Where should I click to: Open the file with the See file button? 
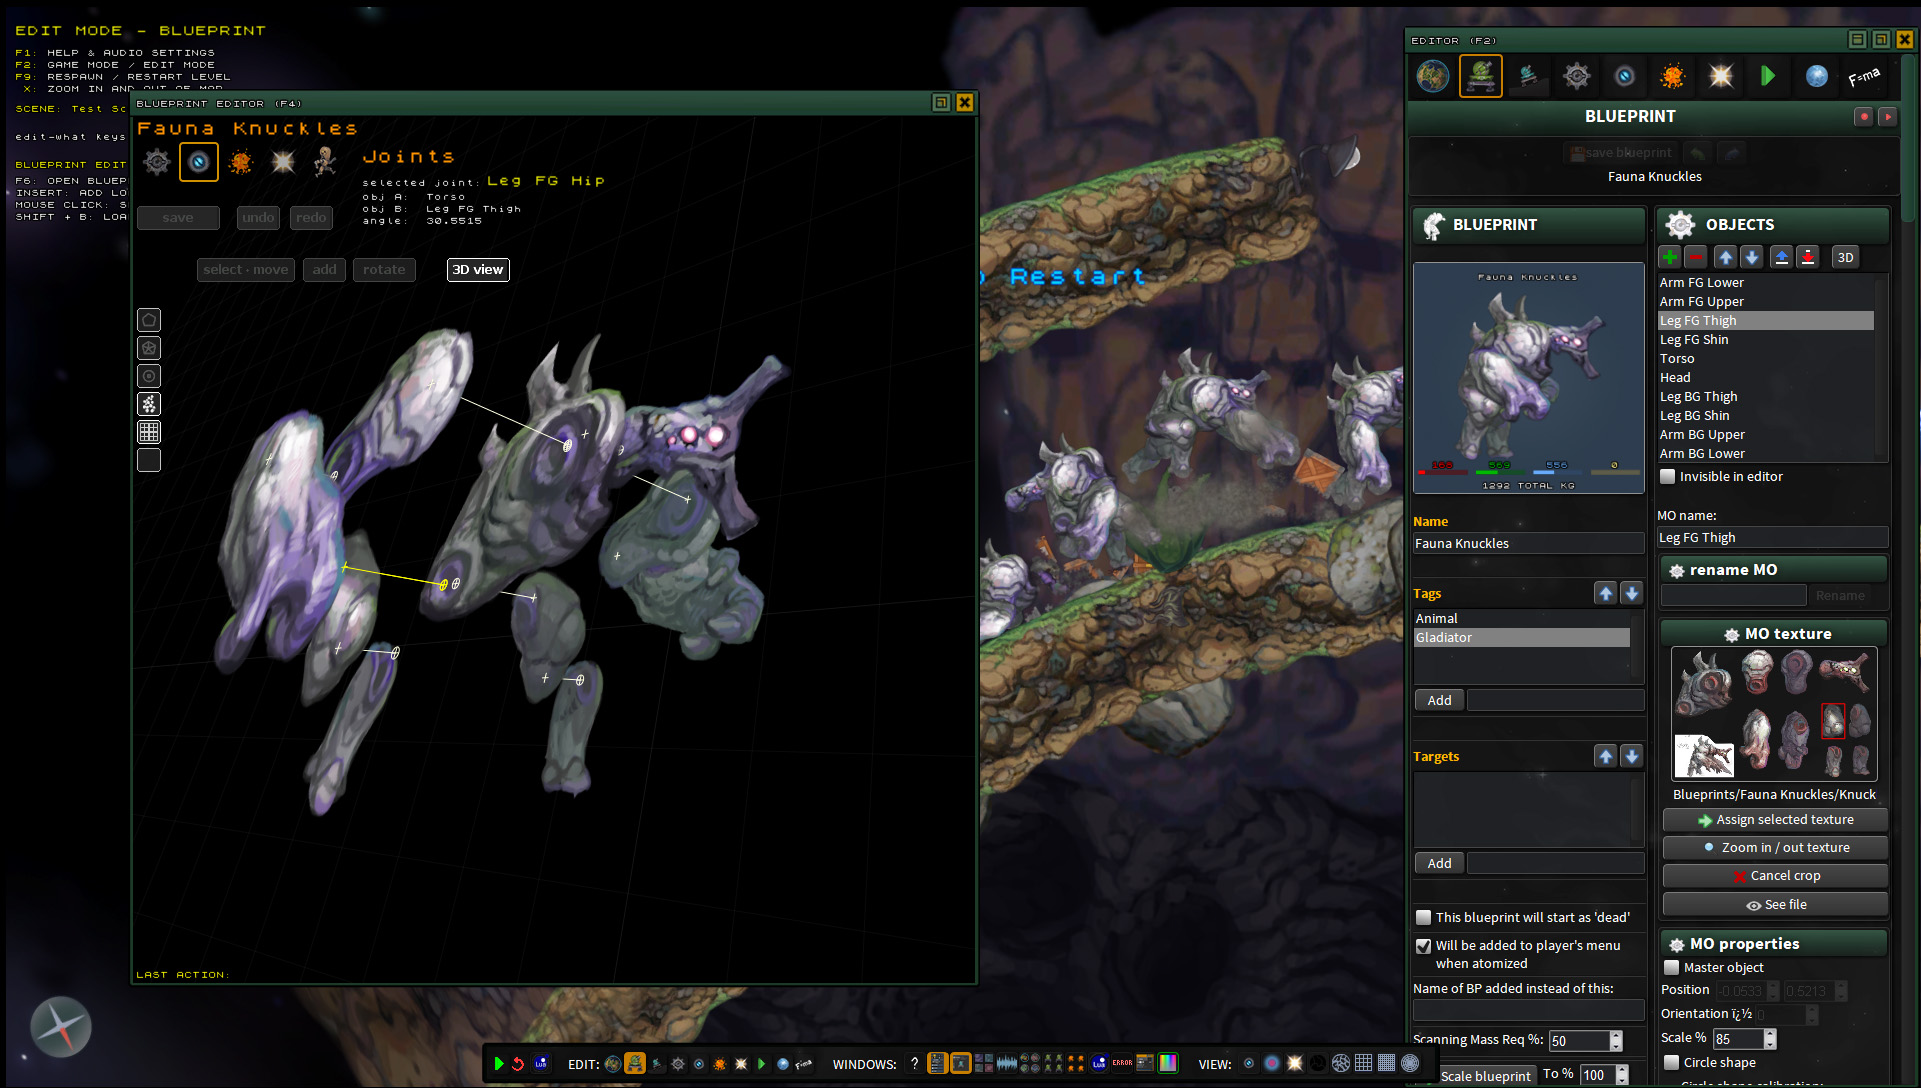1774,904
